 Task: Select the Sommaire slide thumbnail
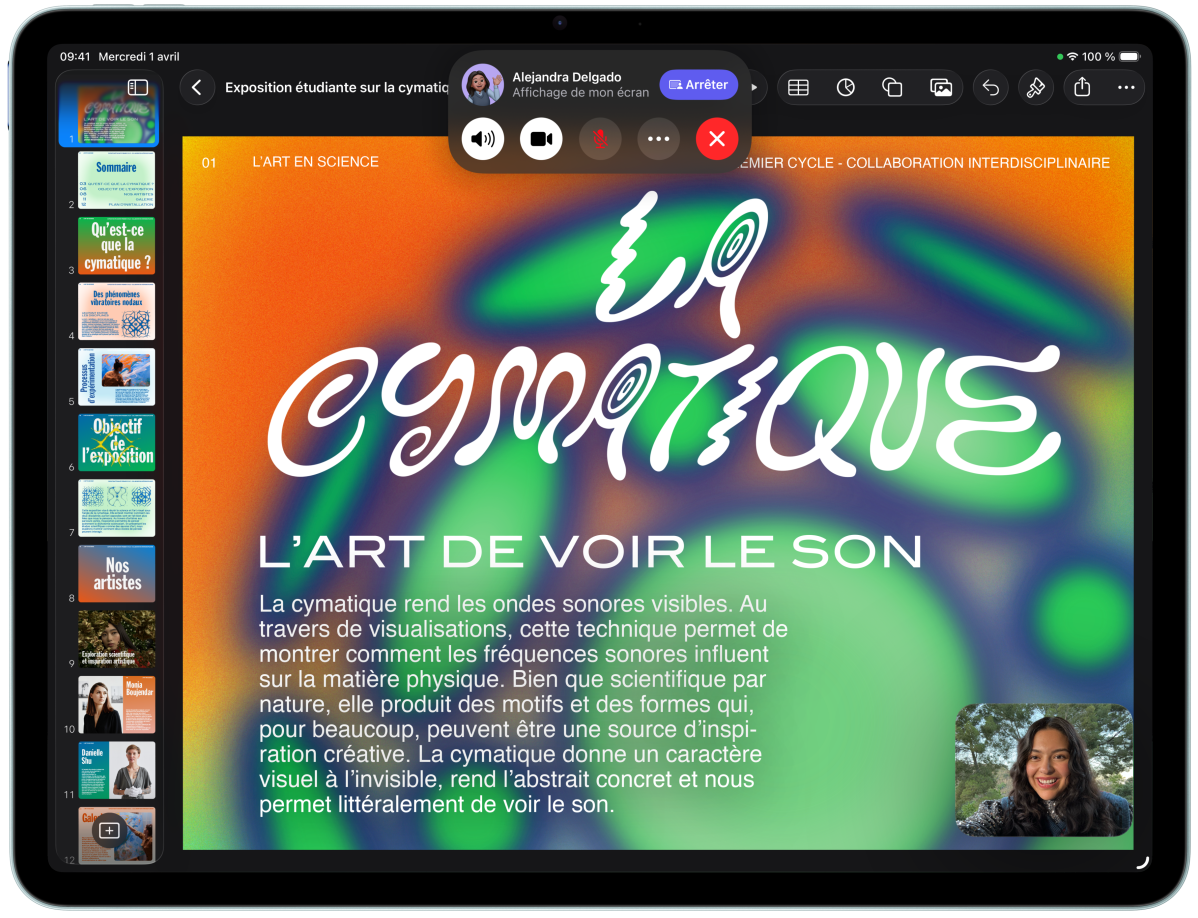(116, 180)
